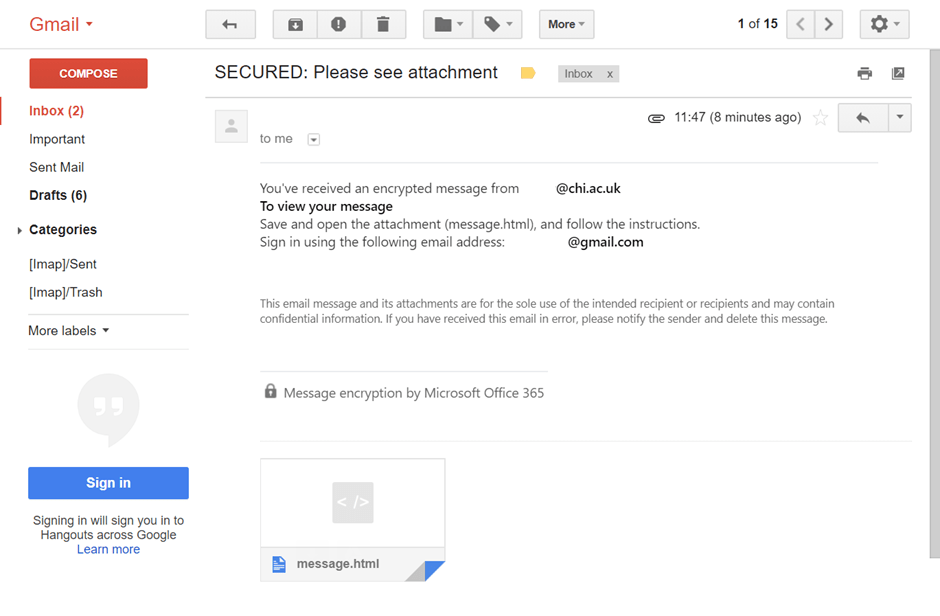Click the Compose button
940x616 pixels.
pos(88,73)
